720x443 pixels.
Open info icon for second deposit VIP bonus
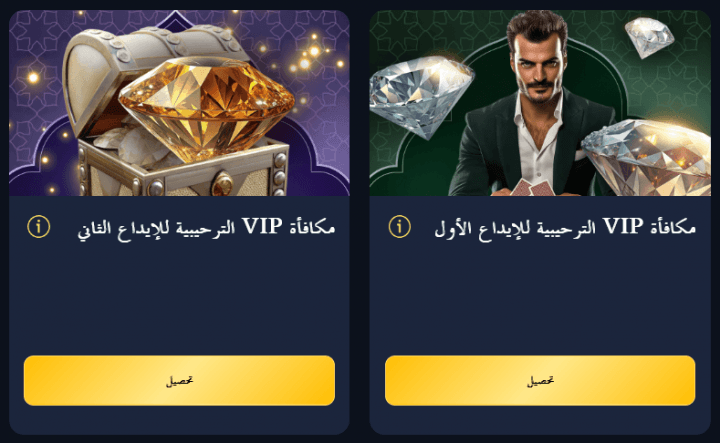(39, 227)
